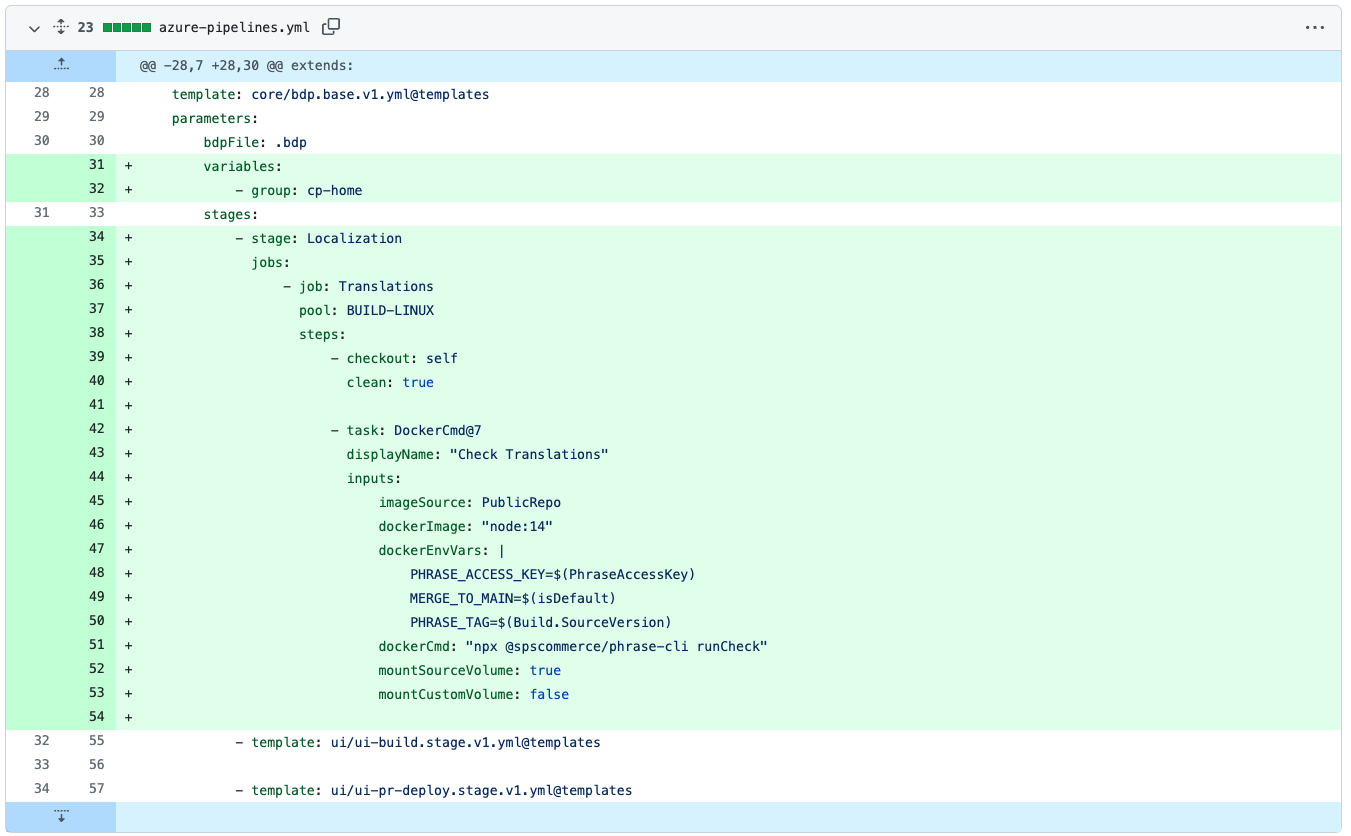This screenshot has width=1351, height=836.
Task: Click the 'template: core/bdp.base.v1.yml@templates' line
Action: point(330,94)
